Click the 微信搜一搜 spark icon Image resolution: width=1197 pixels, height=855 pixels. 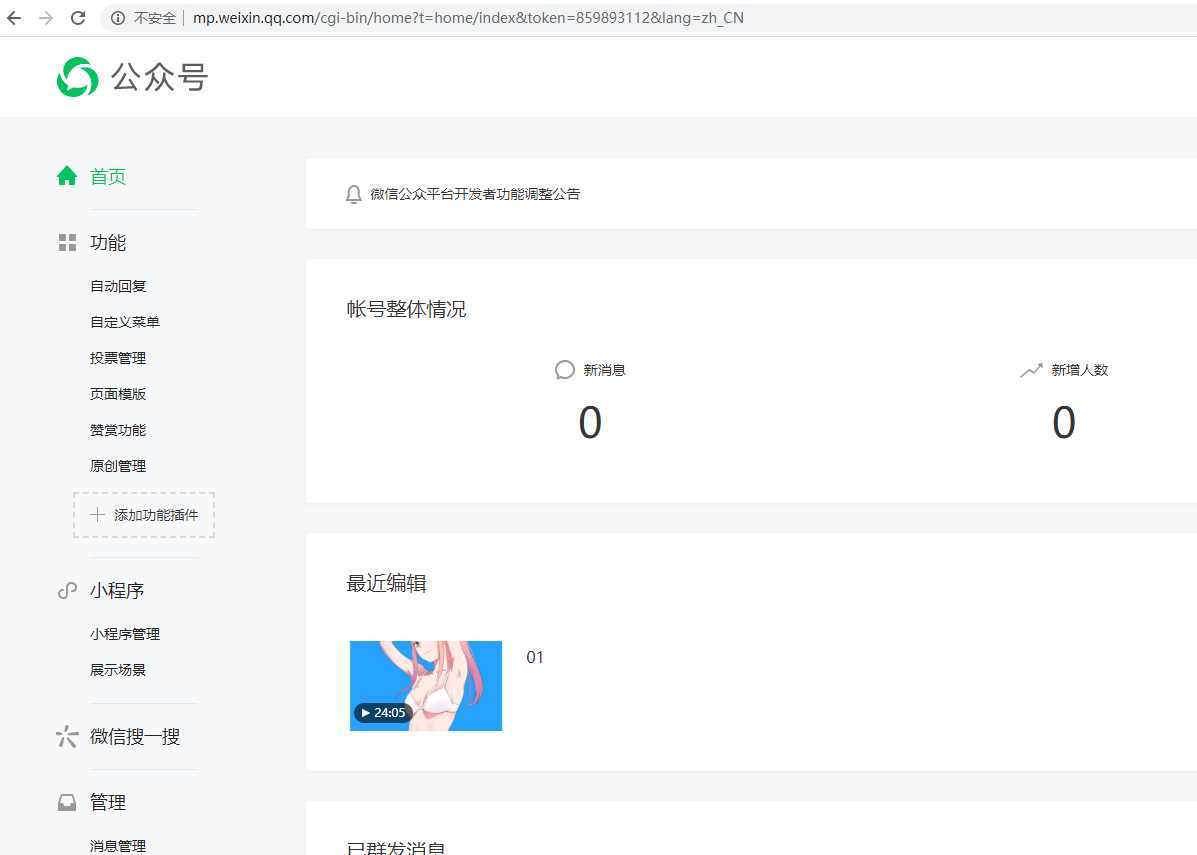click(x=67, y=737)
